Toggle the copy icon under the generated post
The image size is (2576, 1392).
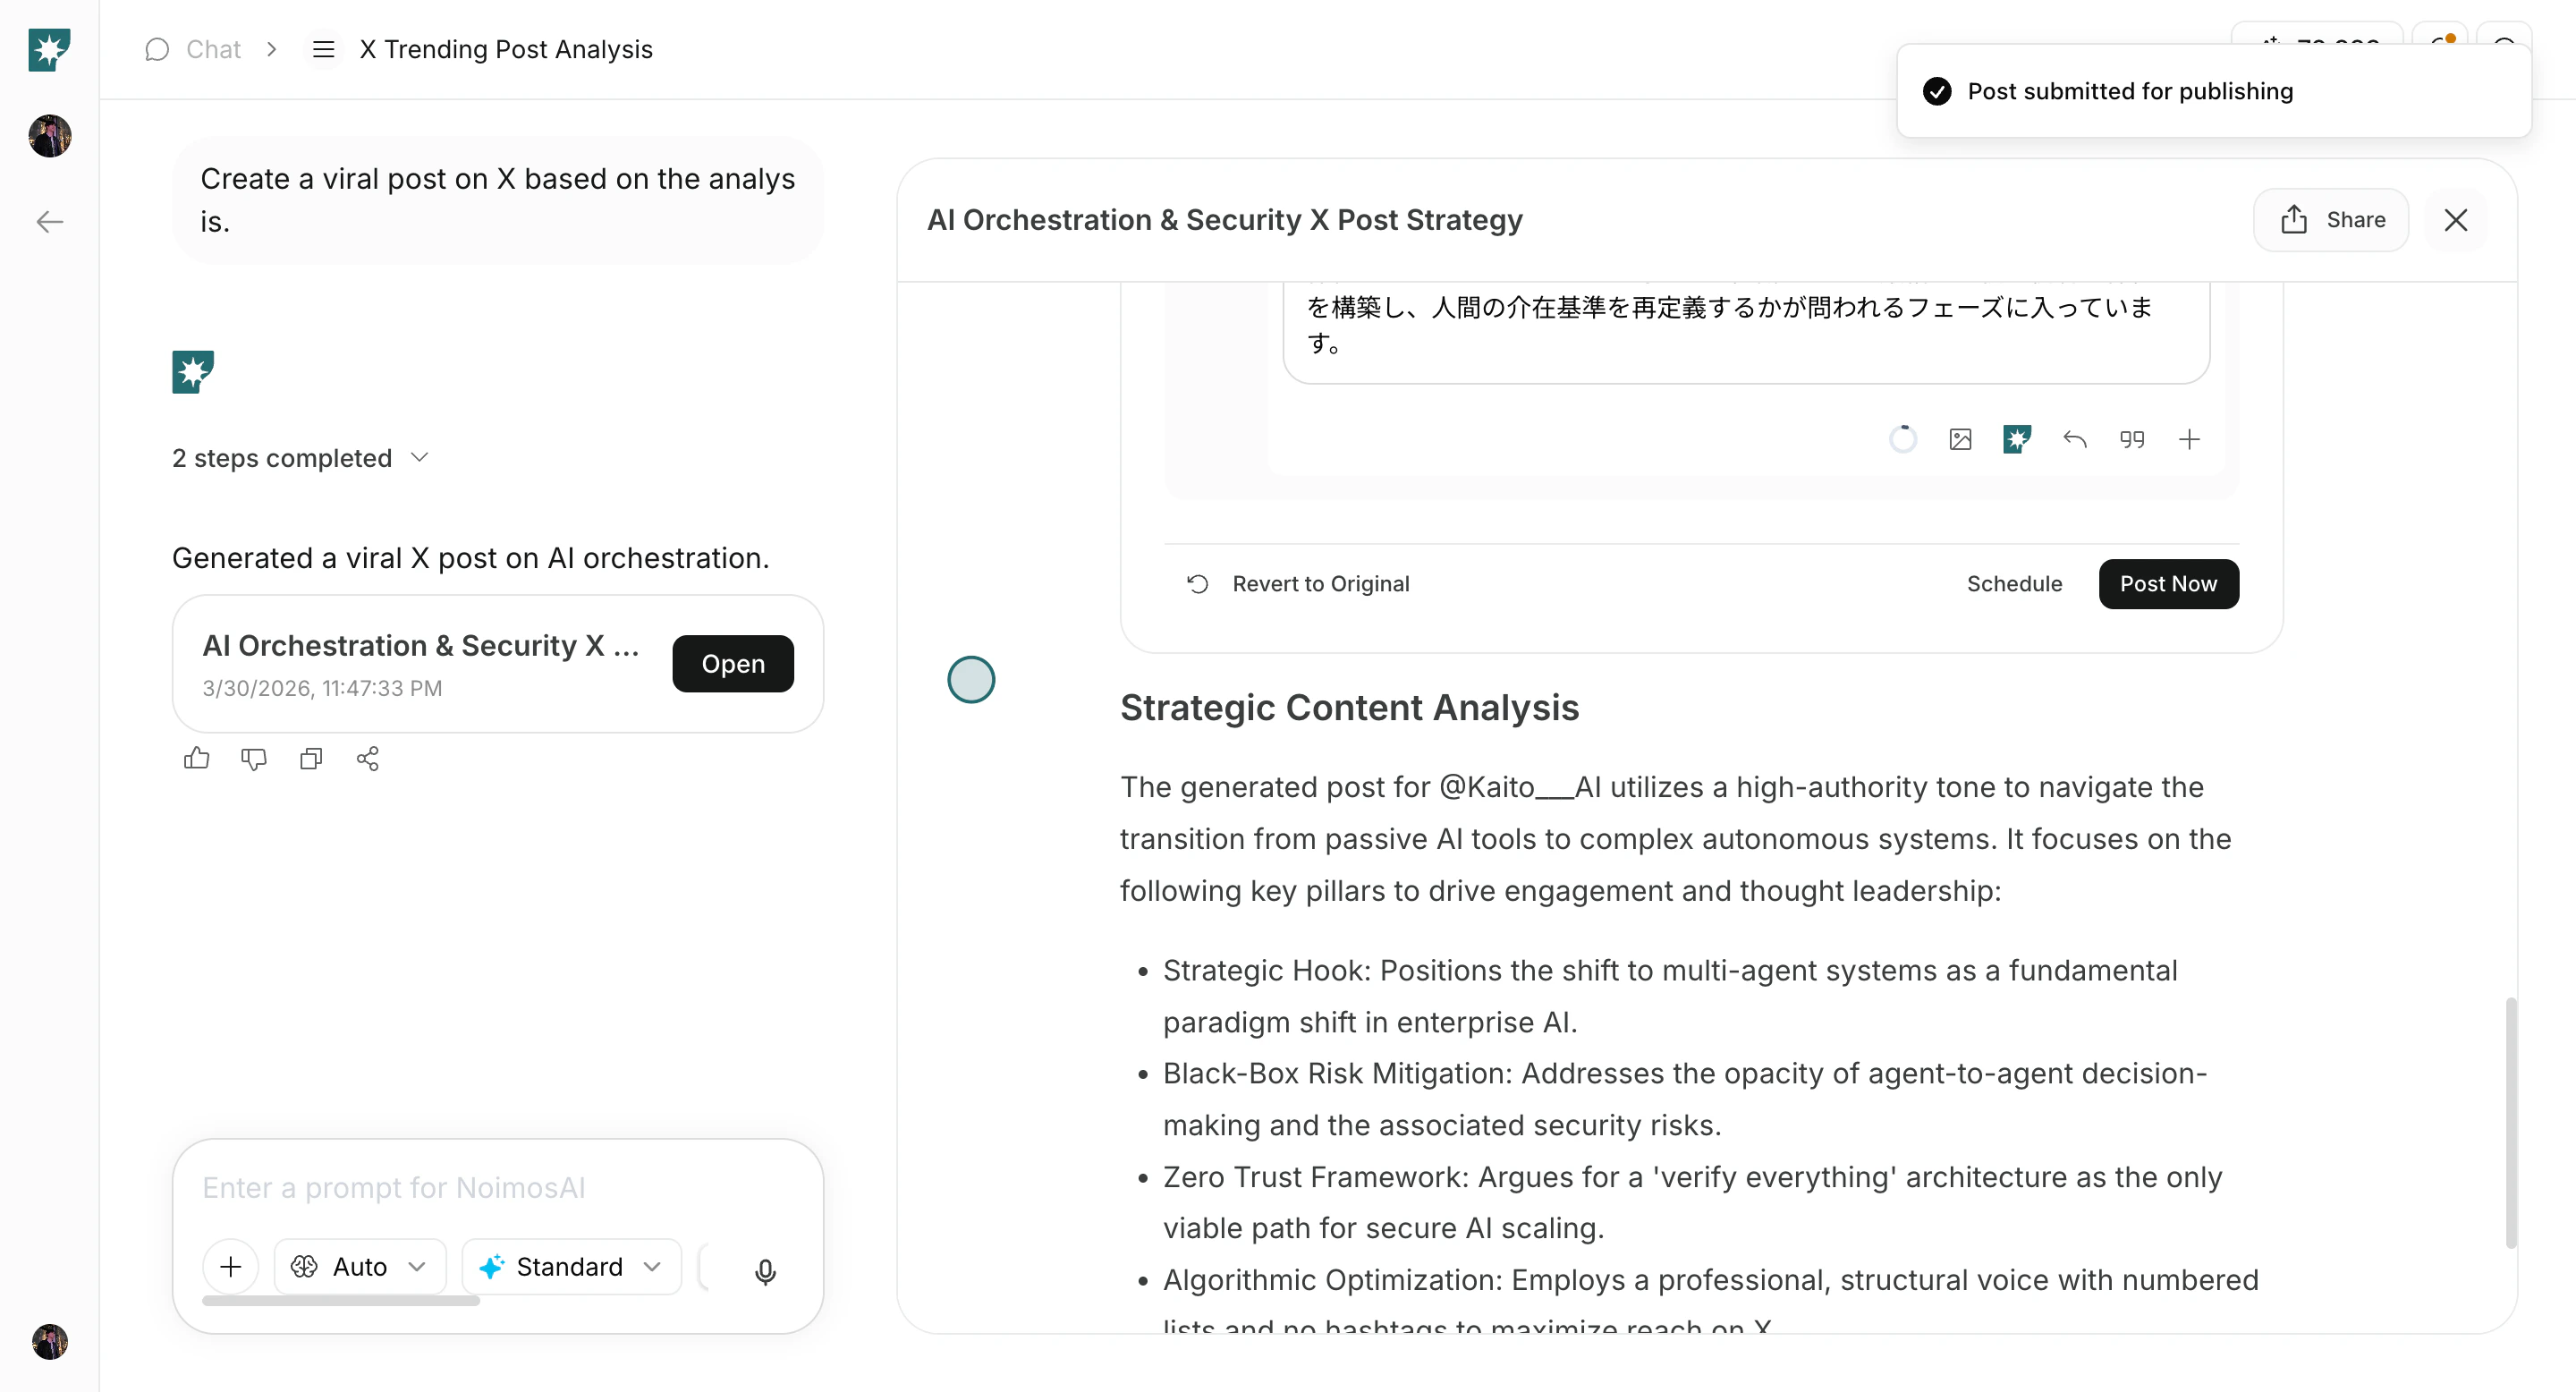(x=310, y=759)
